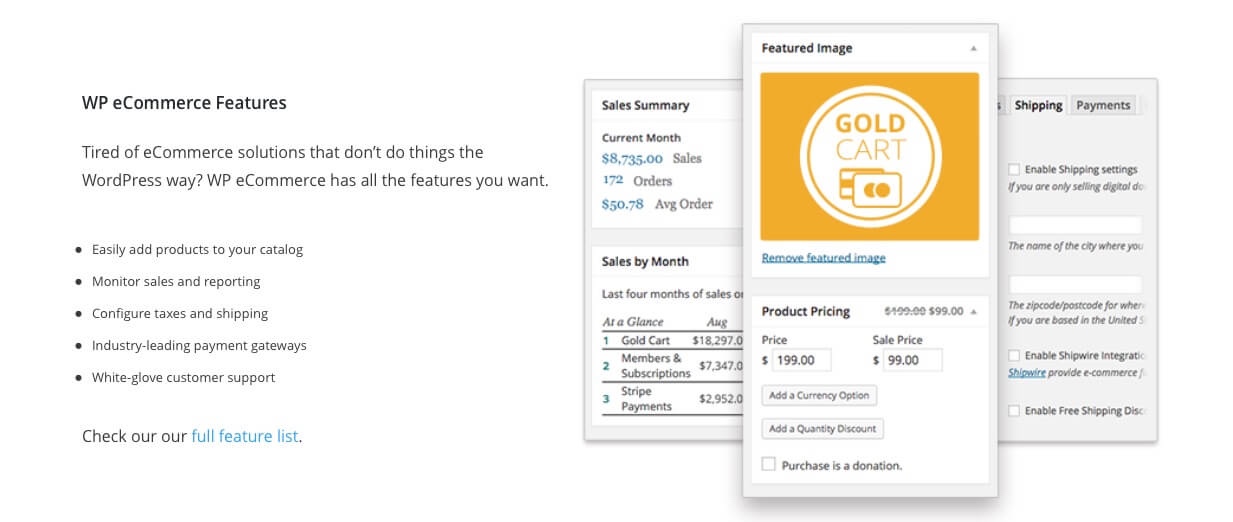The height and width of the screenshot is (522, 1233).
Task: Click the Add a Quantity Discount button
Action: pos(822,429)
